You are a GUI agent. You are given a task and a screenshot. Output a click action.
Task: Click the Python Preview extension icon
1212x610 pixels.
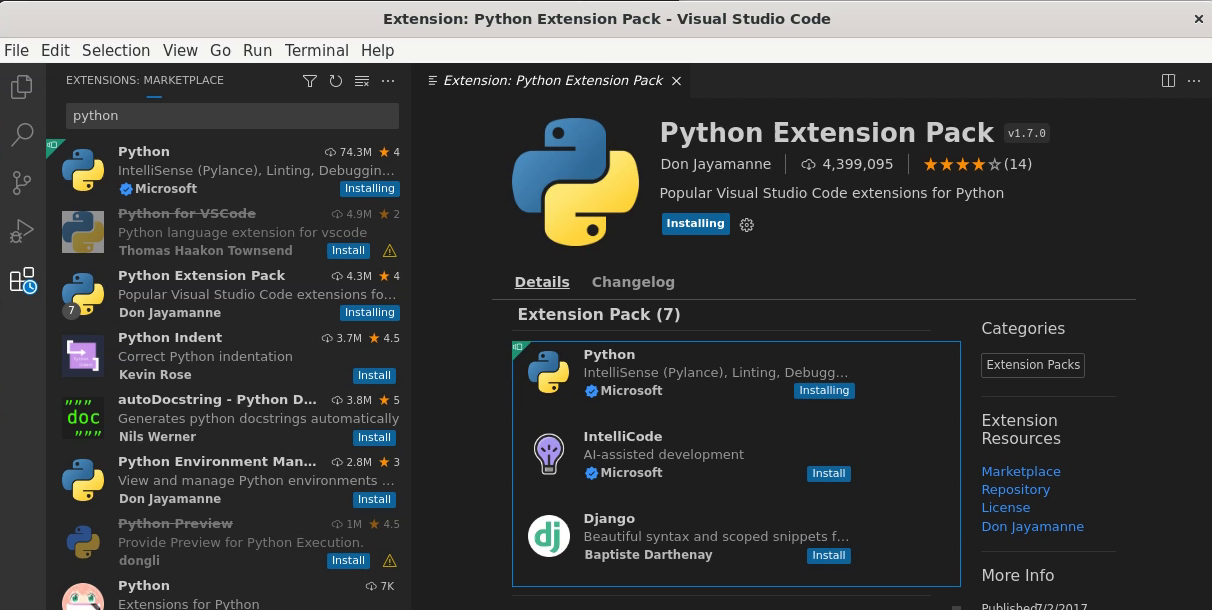(x=83, y=542)
